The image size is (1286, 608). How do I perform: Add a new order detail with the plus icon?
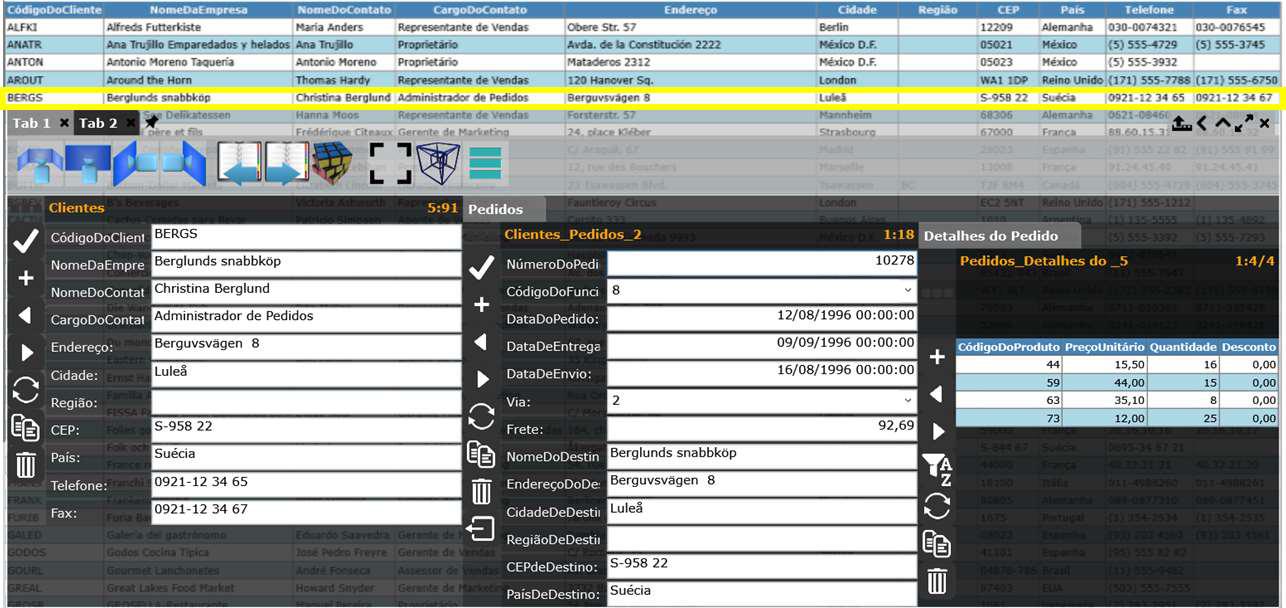coord(936,356)
